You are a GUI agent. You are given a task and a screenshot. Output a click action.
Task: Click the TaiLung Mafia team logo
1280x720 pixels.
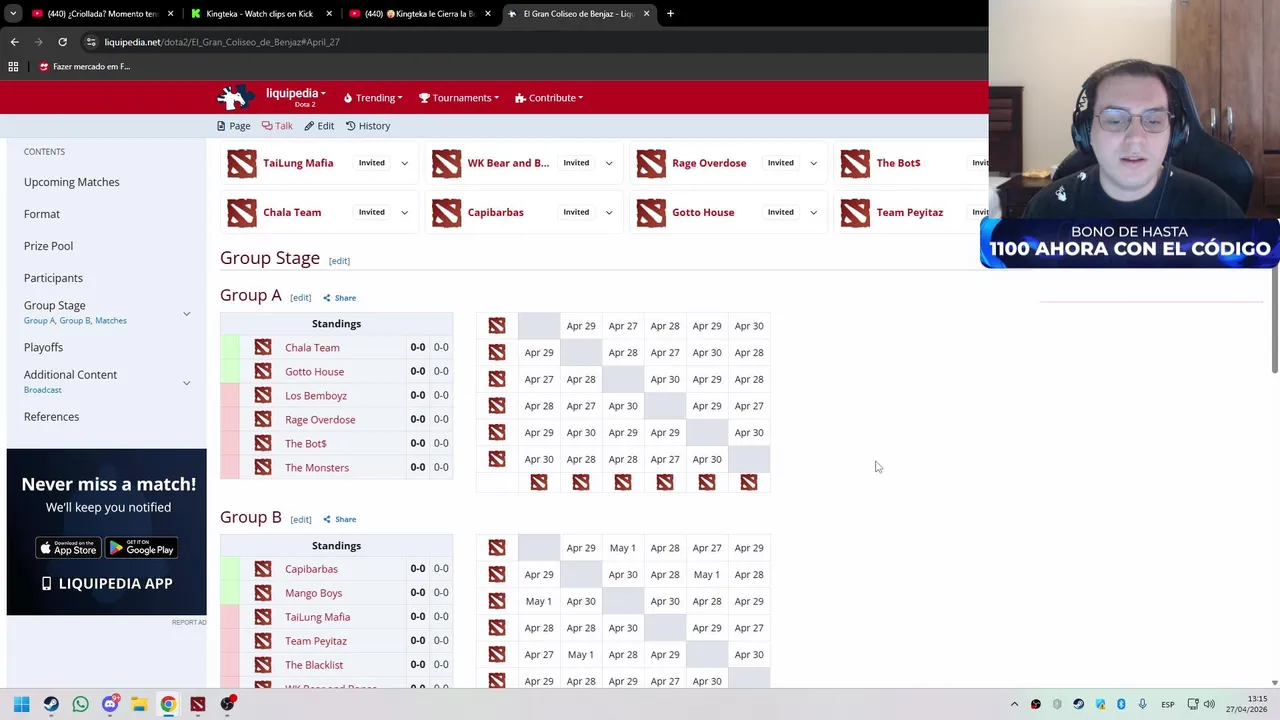coord(242,163)
